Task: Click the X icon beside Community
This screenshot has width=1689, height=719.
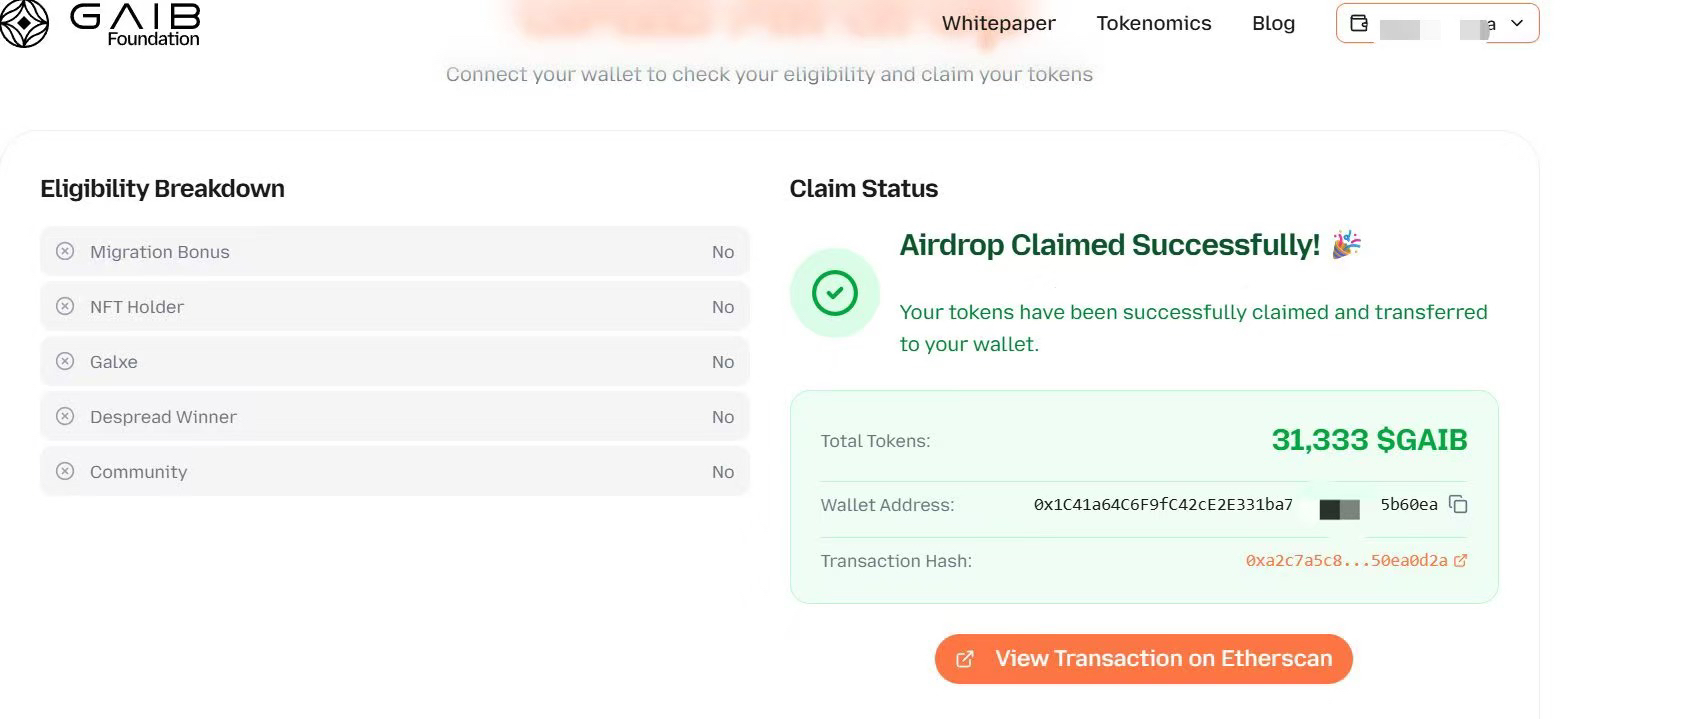Action: [x=65, y=472]
